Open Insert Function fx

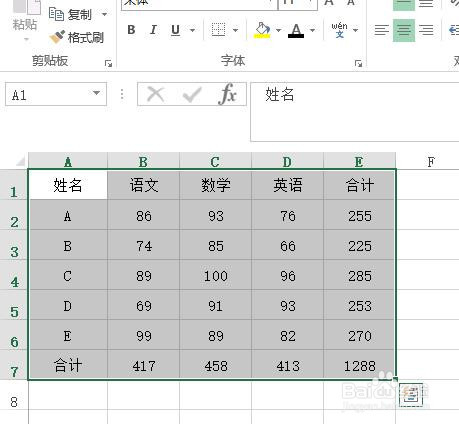(x=228, y=94)
